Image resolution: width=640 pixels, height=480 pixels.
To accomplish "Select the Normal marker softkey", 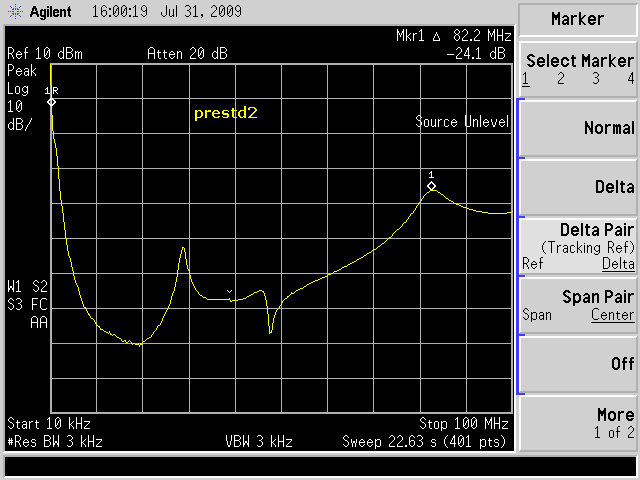I will [x=578, y=128].
